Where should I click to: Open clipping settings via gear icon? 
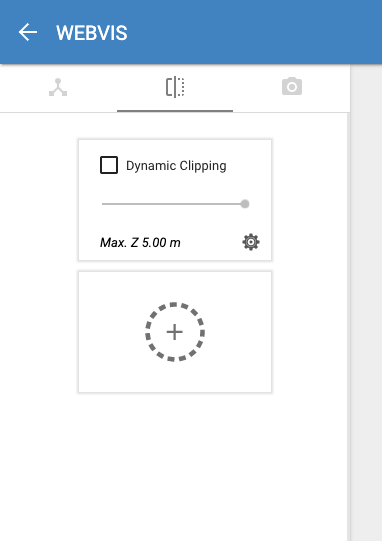[251, 242]
